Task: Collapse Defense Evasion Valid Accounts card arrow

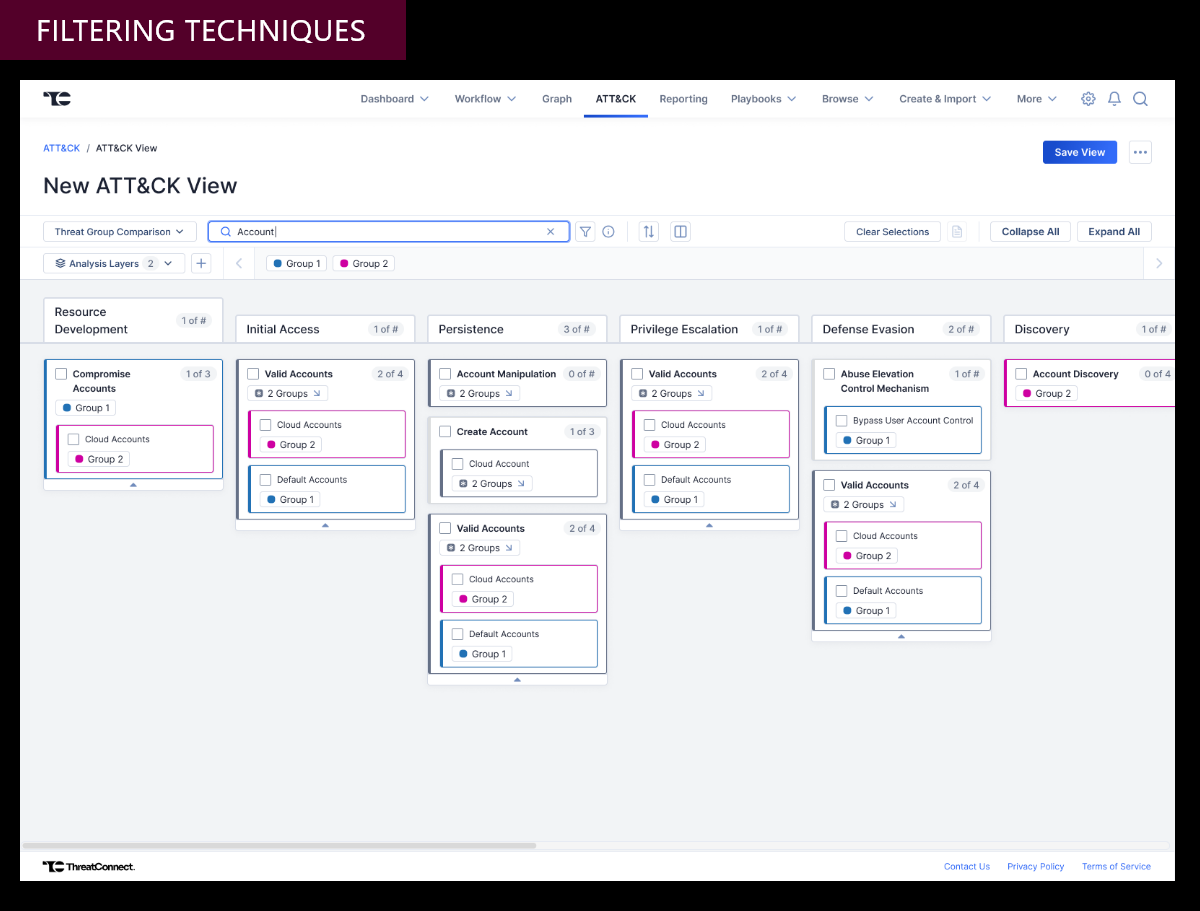Action: pos(901,636)
